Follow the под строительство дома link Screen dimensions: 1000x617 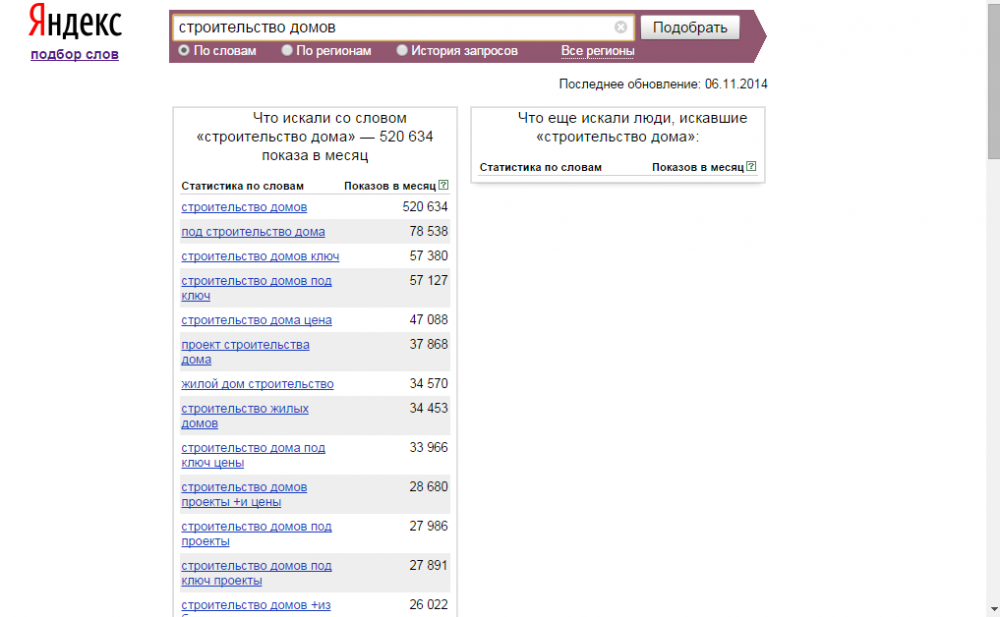253,232
